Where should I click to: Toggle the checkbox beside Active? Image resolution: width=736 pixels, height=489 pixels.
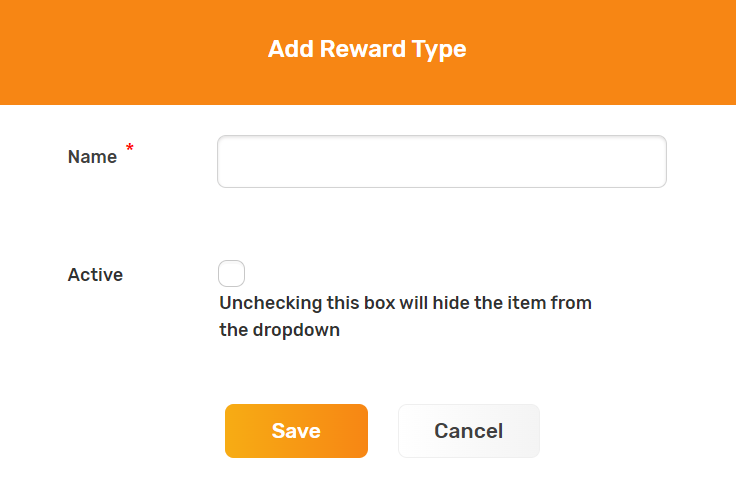[x=231, y=274]
